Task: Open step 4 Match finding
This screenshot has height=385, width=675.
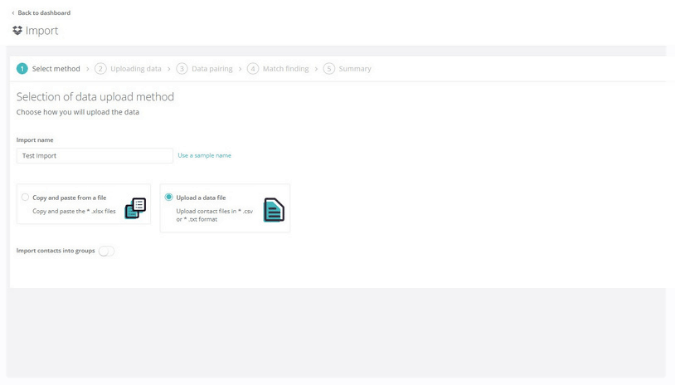Action: tap(278, 68)
